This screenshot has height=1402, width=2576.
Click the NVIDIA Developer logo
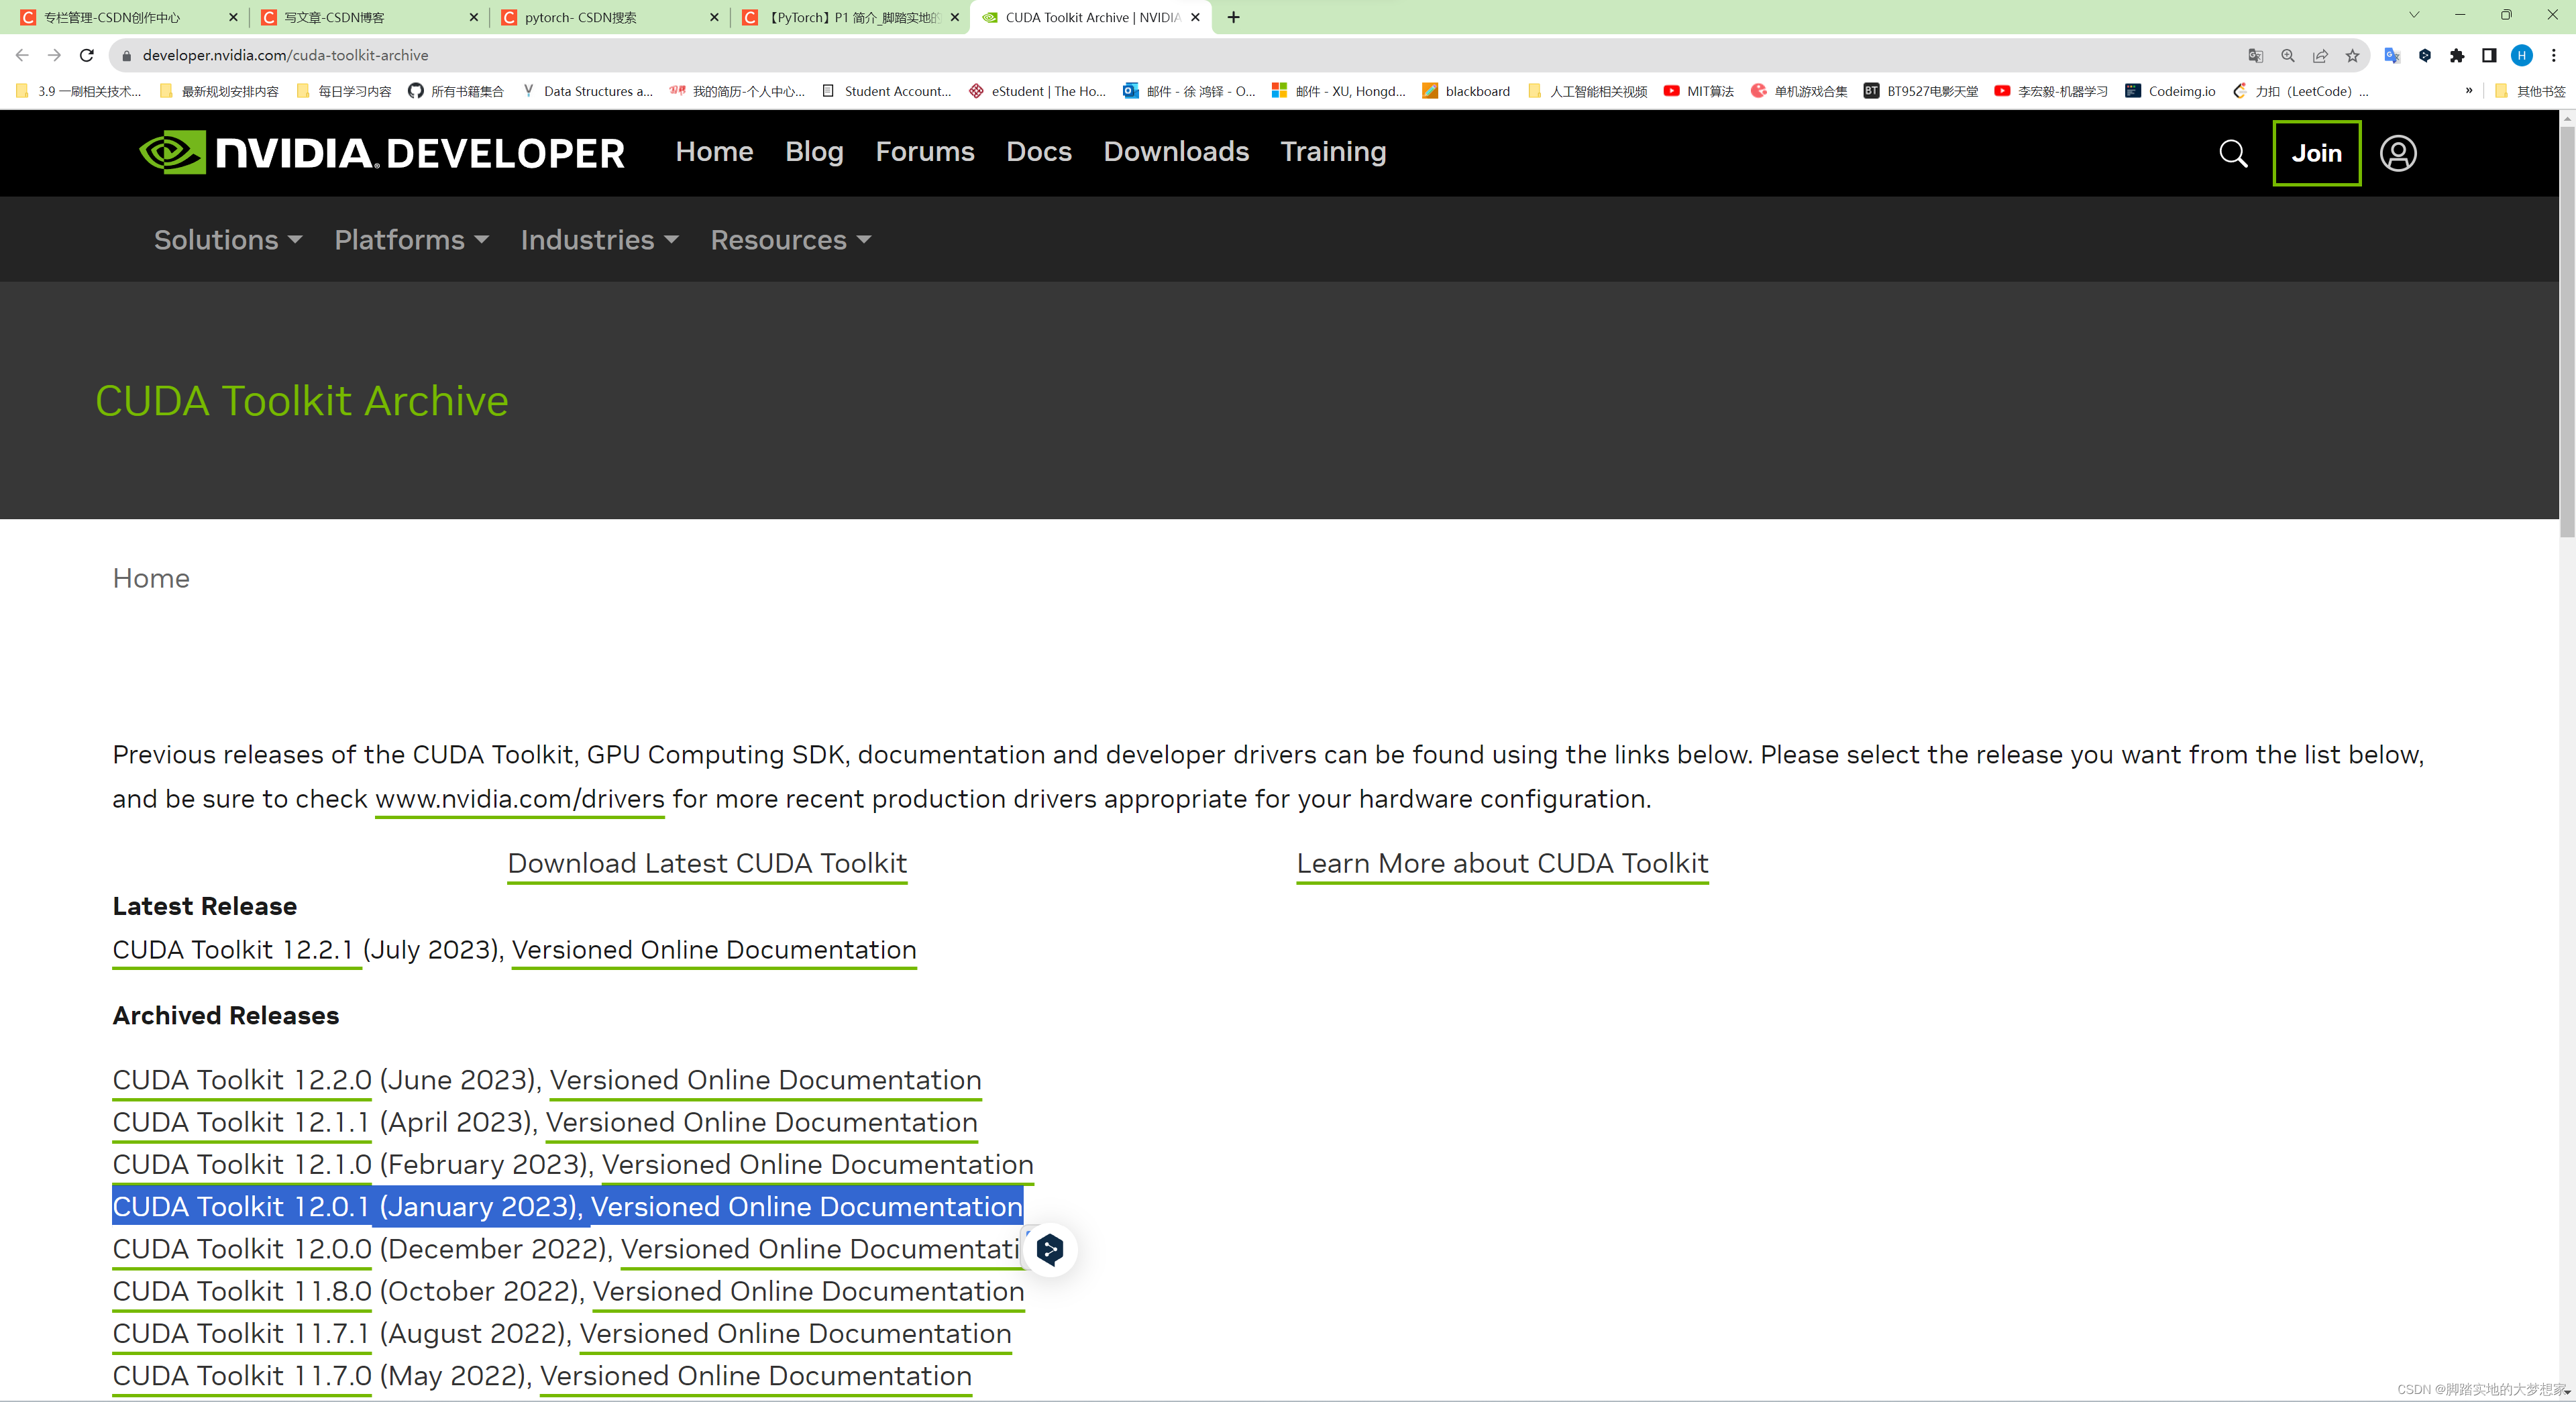point(382,152)
